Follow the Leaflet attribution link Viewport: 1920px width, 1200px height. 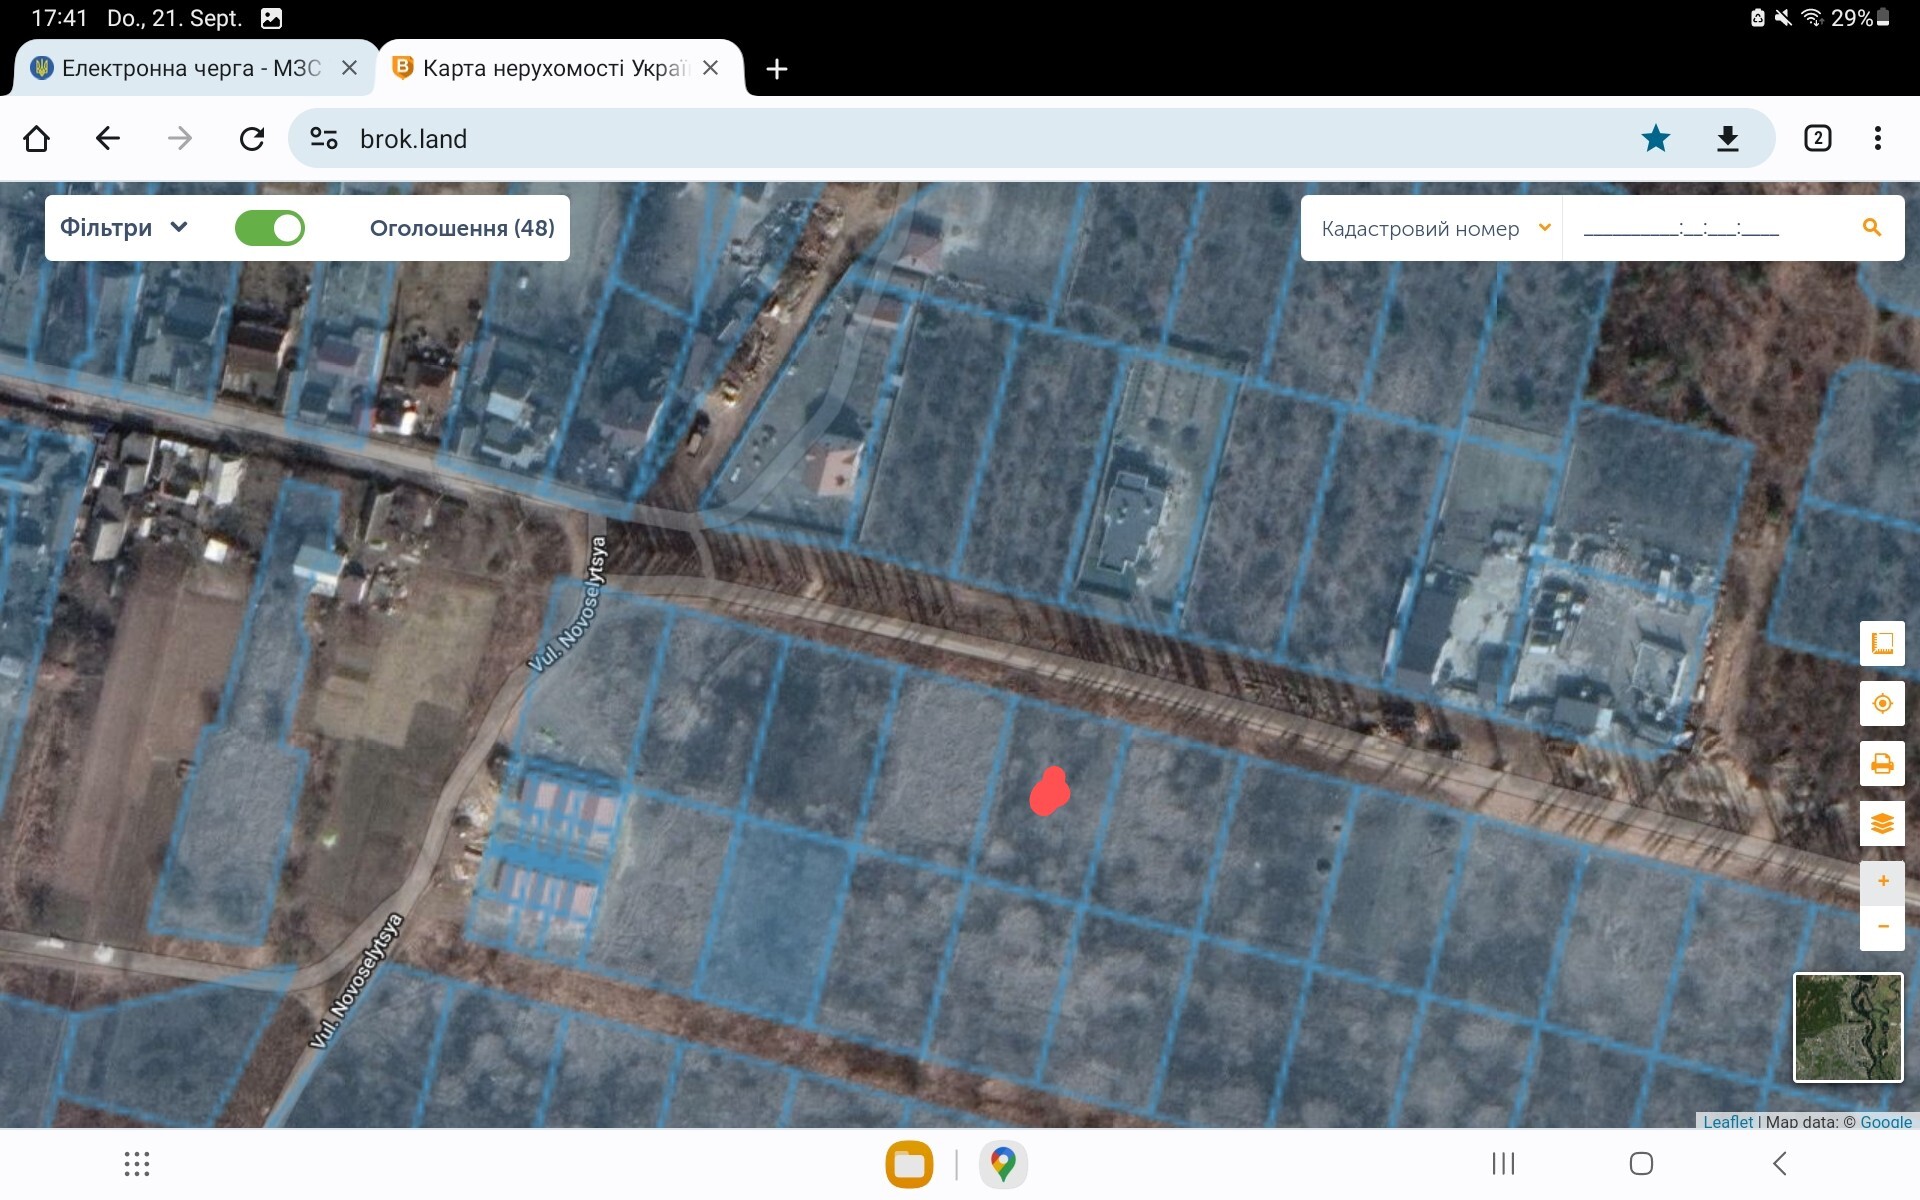1728,1121
